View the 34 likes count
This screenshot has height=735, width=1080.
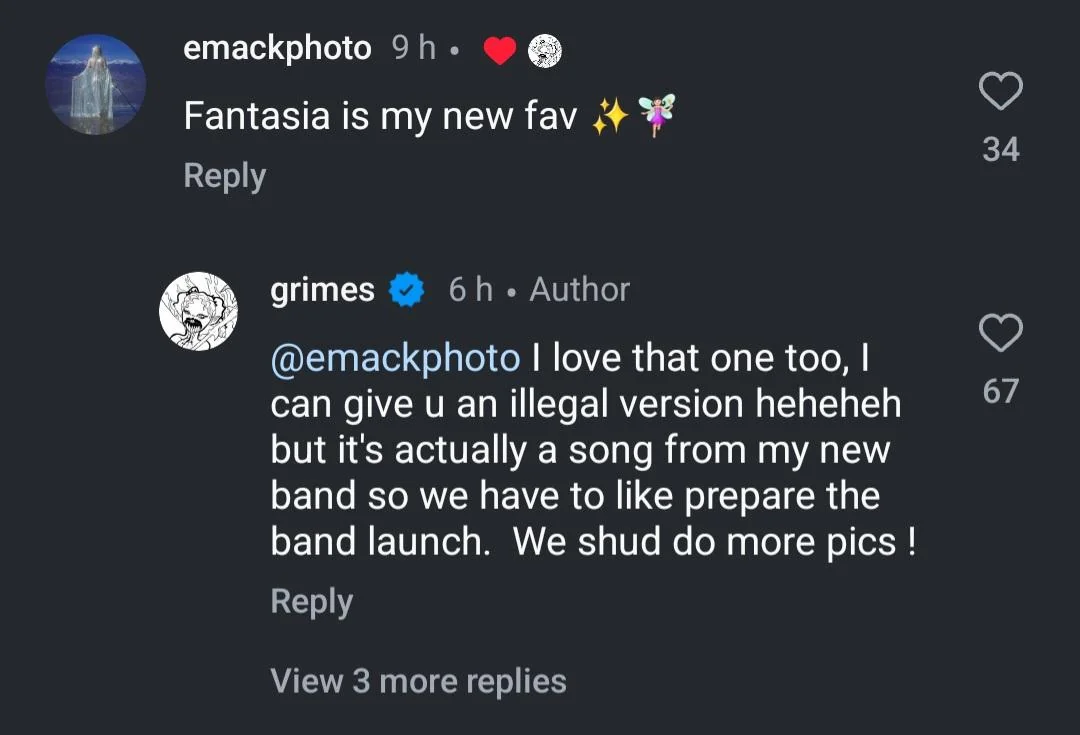(x=1000, y=150)
